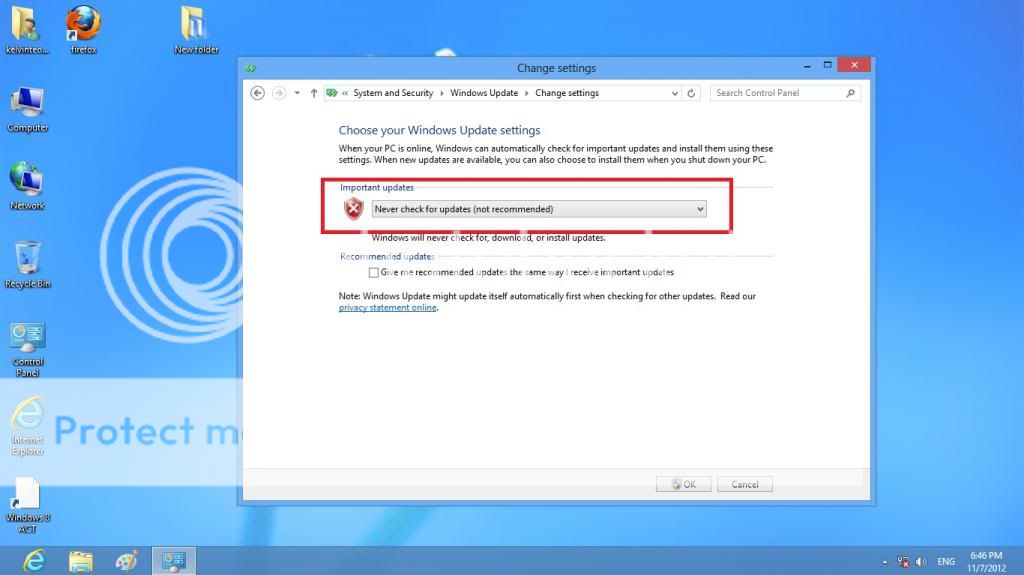1024x575 pixels.
Task: Open the privacy statement online link
Action: pos(387,308)
